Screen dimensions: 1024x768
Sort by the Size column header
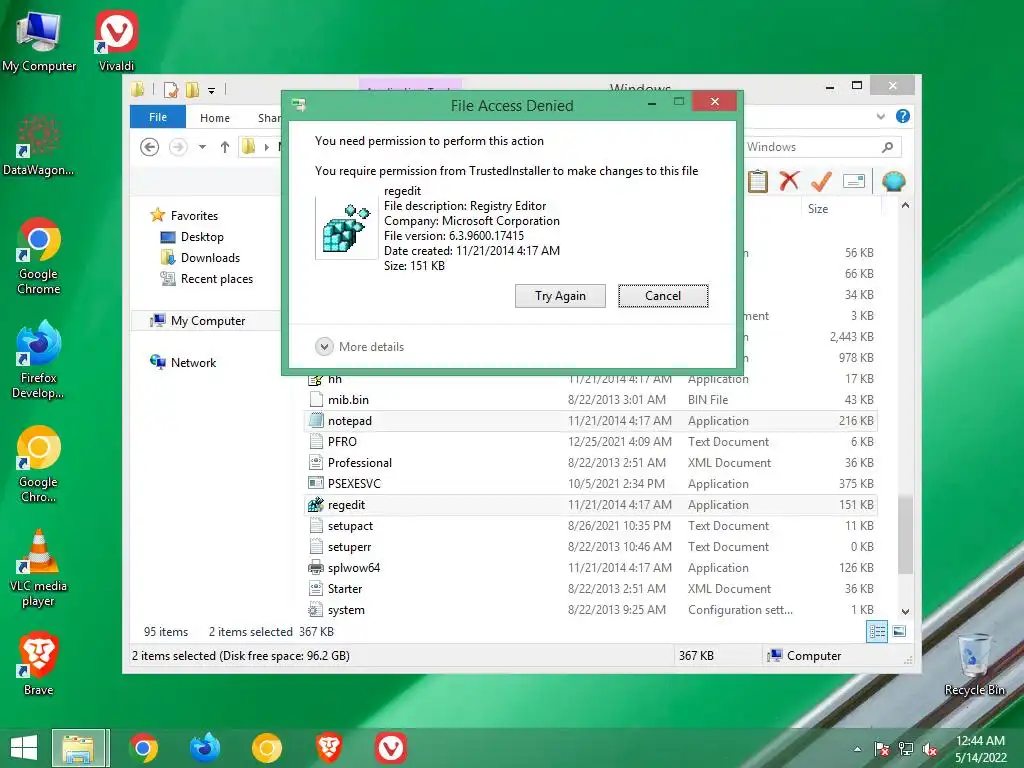click(x=840, y=209)
